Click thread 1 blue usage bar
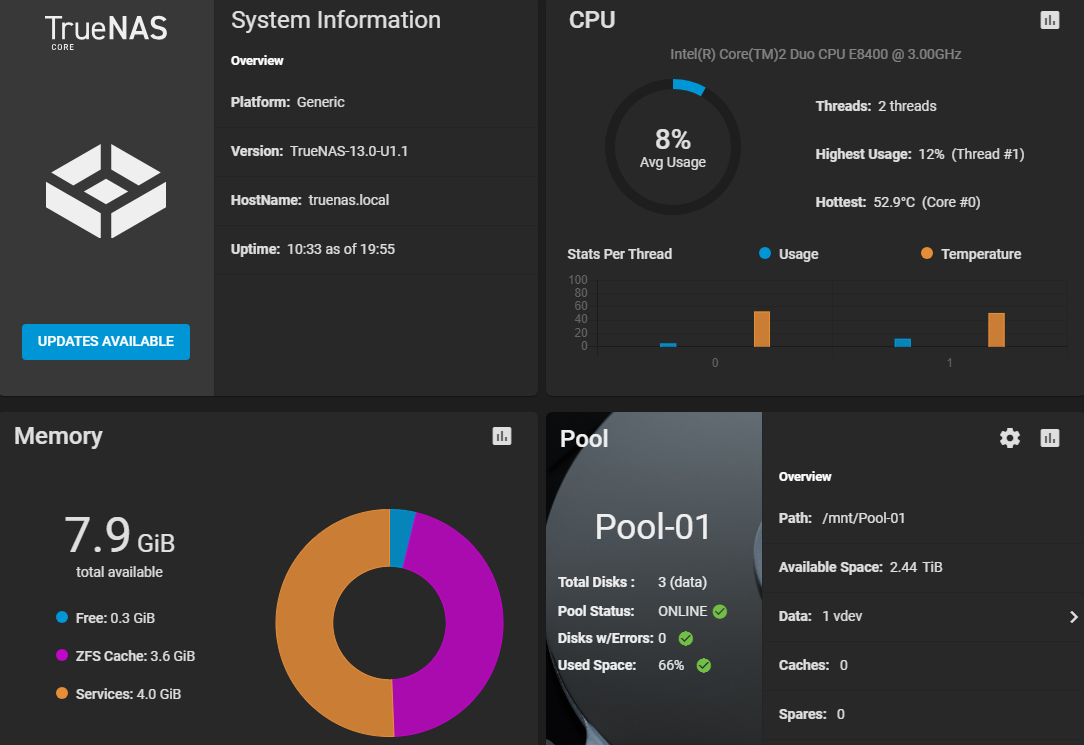The height and width of the screenshot is (745, 1084). 902,343
